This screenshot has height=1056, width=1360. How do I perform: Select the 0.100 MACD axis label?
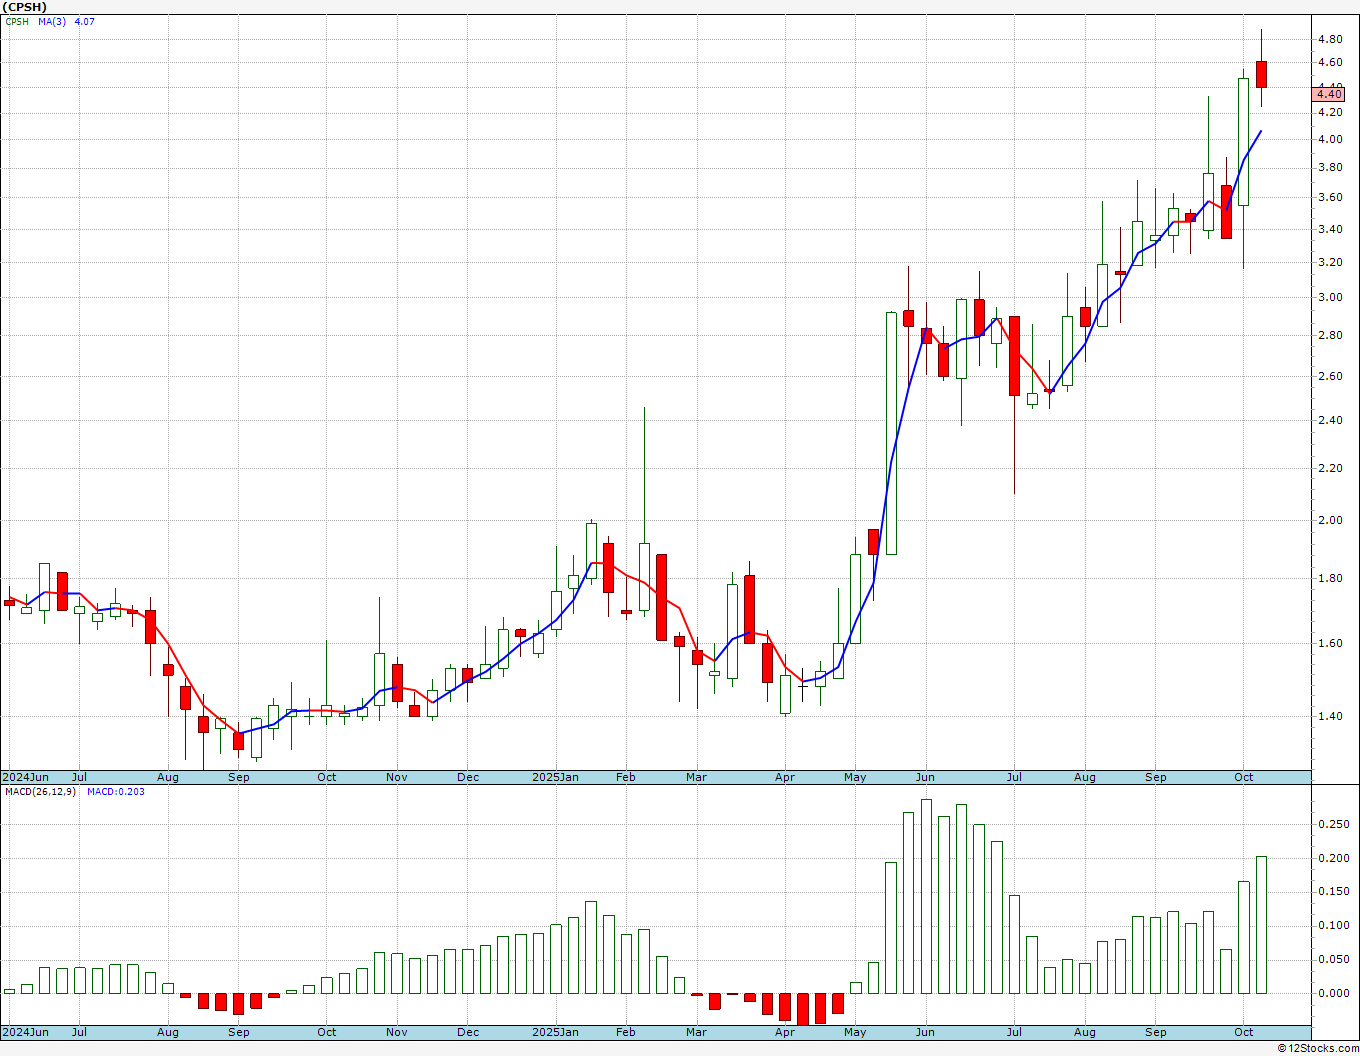click(1334, 926)
